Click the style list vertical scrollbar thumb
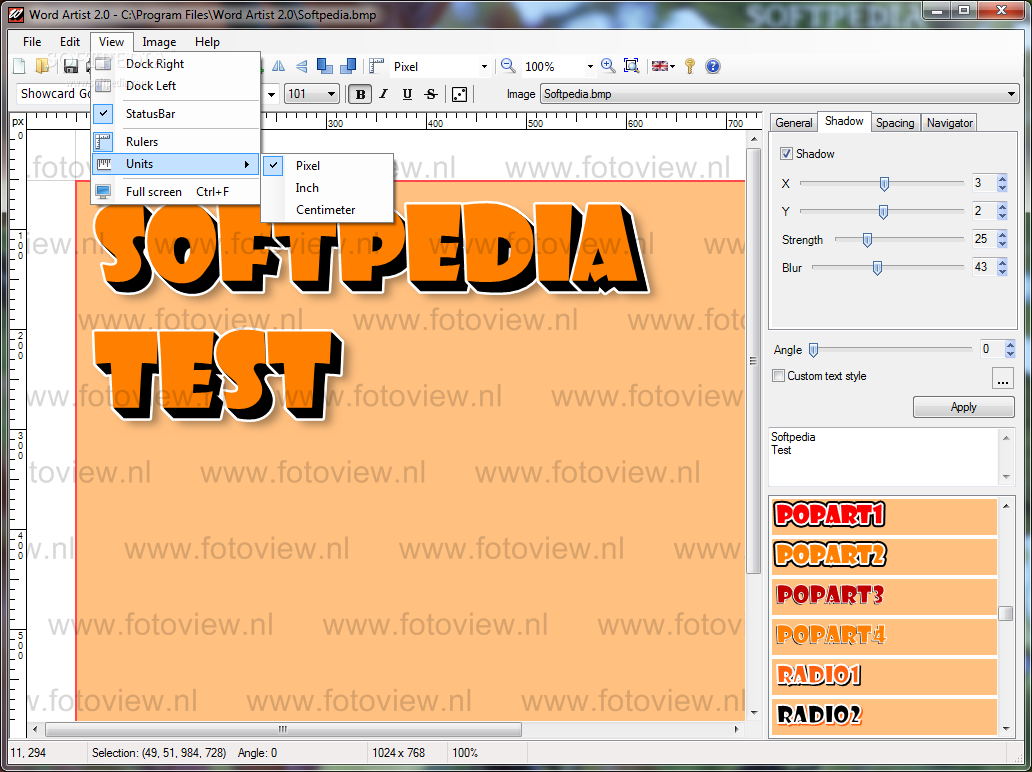This screenshot has width=1032, height=772. coord(1005,613)
